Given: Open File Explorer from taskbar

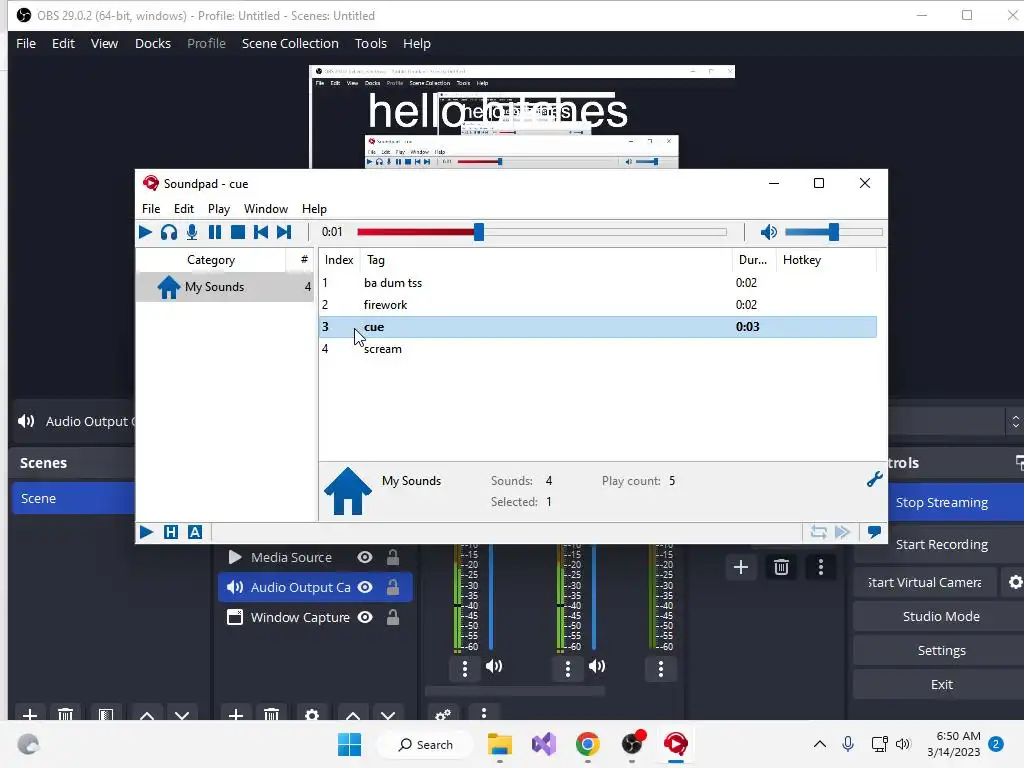Looking at the screenshot, I should [500, 744].
